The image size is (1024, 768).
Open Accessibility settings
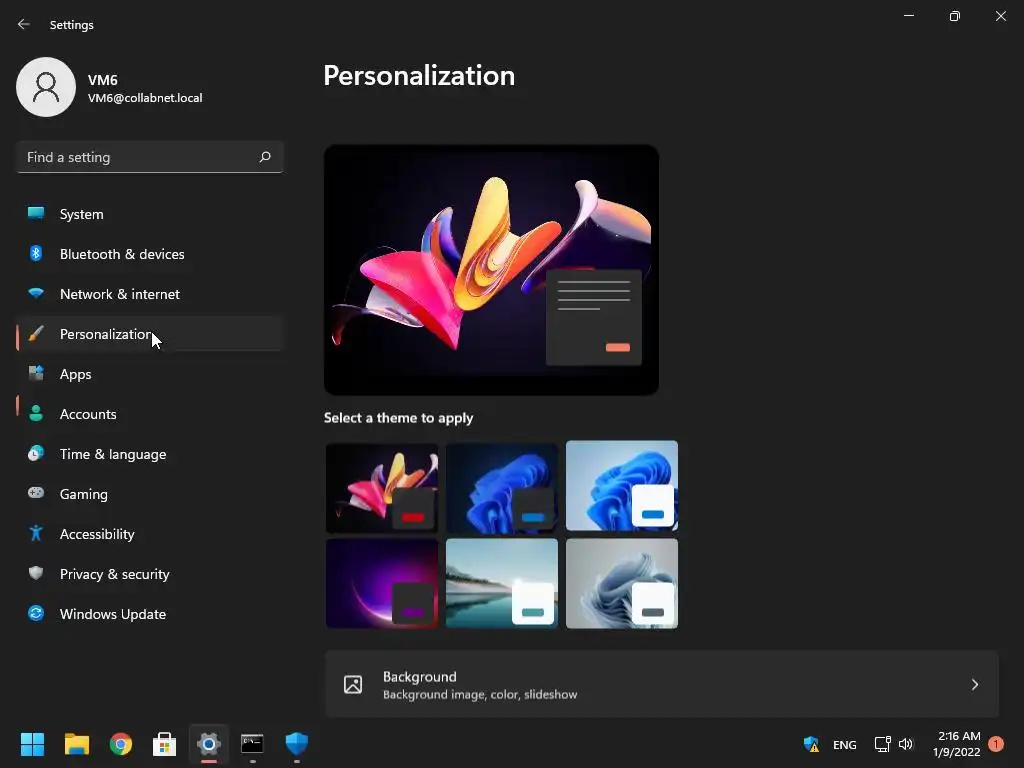(x=150, y=534)
